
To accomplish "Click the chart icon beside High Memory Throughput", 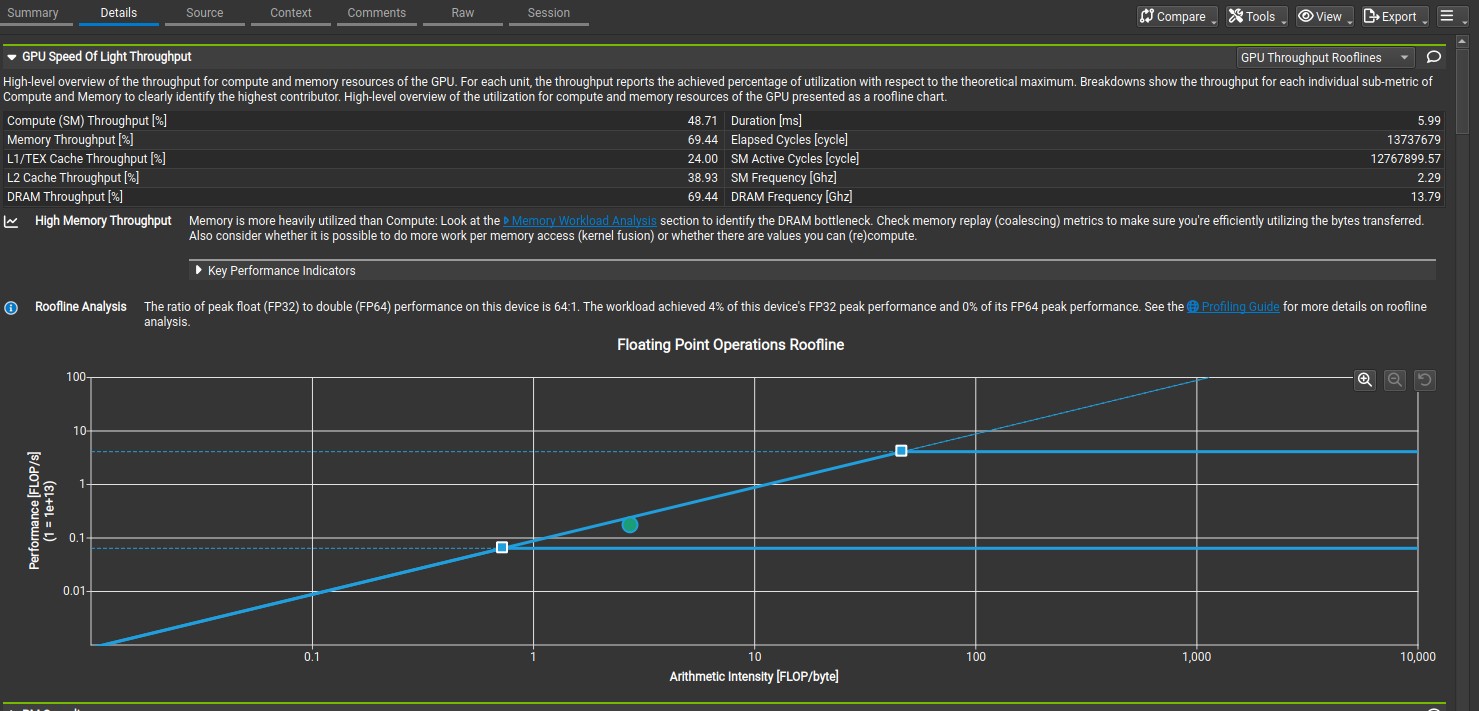I will (11, 221).
